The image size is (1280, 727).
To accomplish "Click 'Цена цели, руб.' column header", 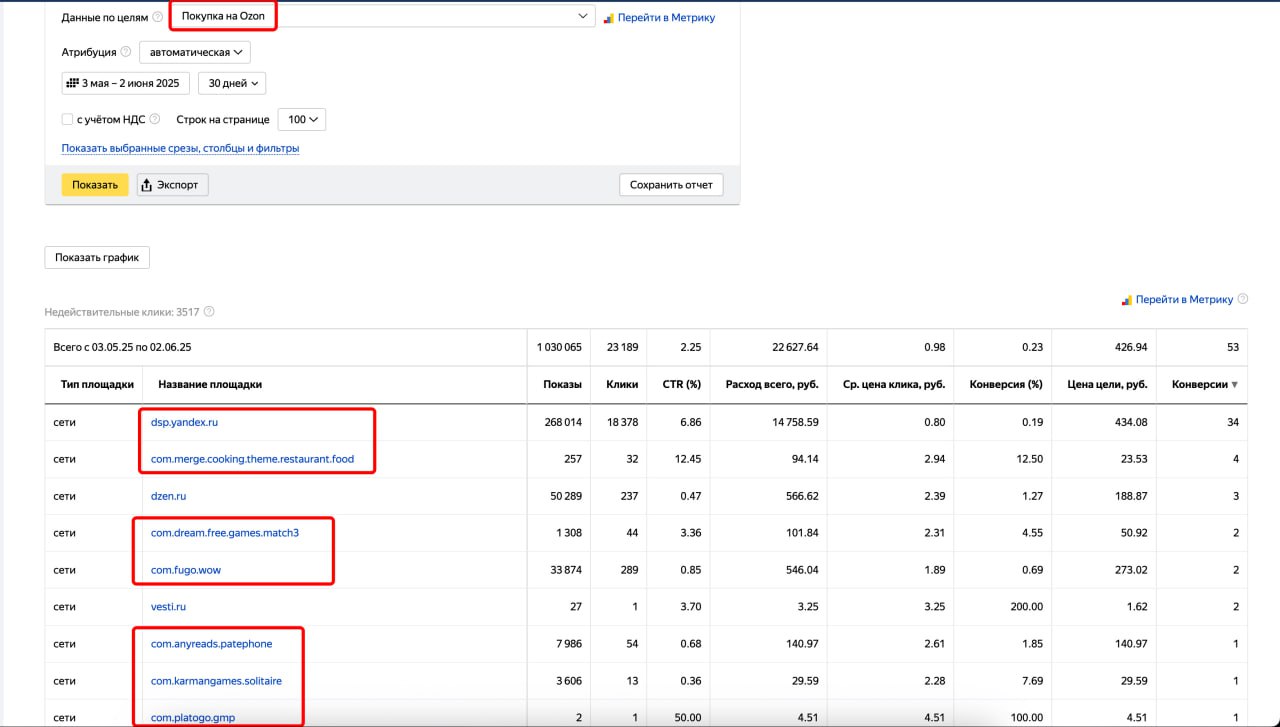I will point(1107,385).
